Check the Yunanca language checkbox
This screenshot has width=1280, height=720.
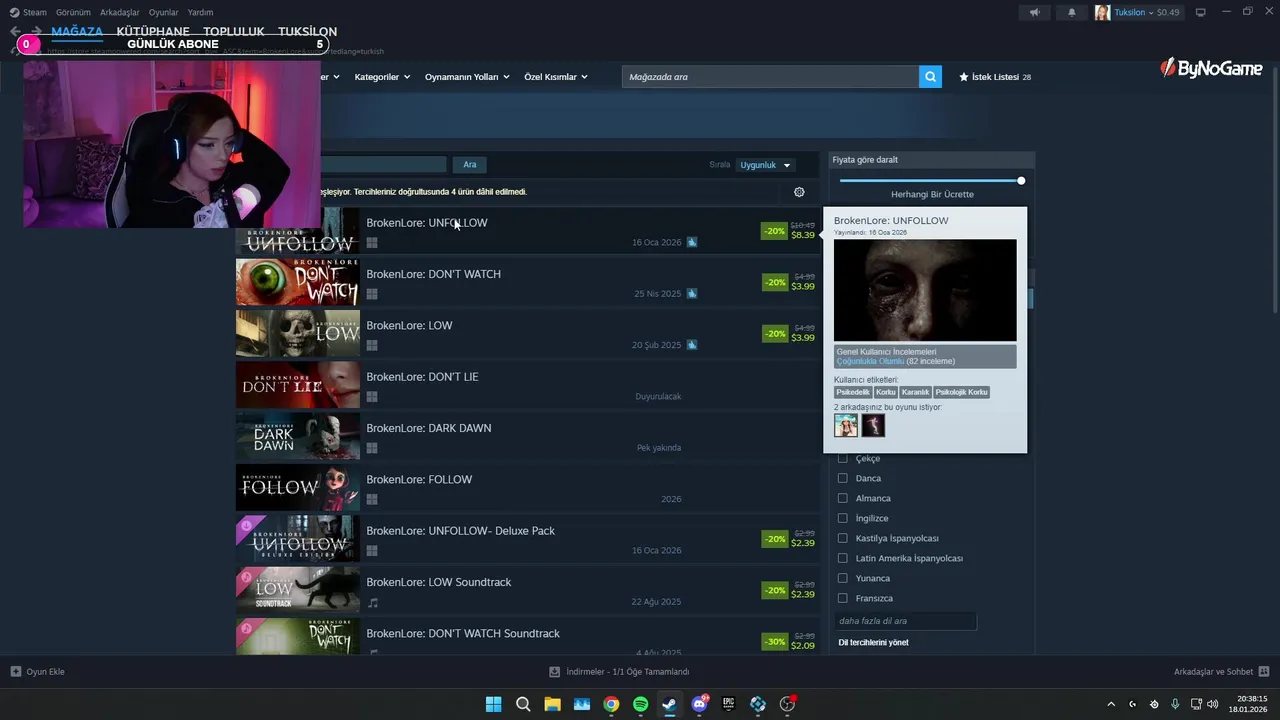(842, 578)
